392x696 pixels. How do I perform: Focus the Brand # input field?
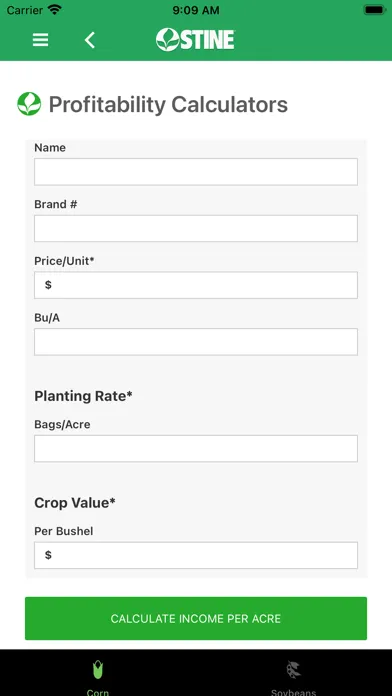196,229
